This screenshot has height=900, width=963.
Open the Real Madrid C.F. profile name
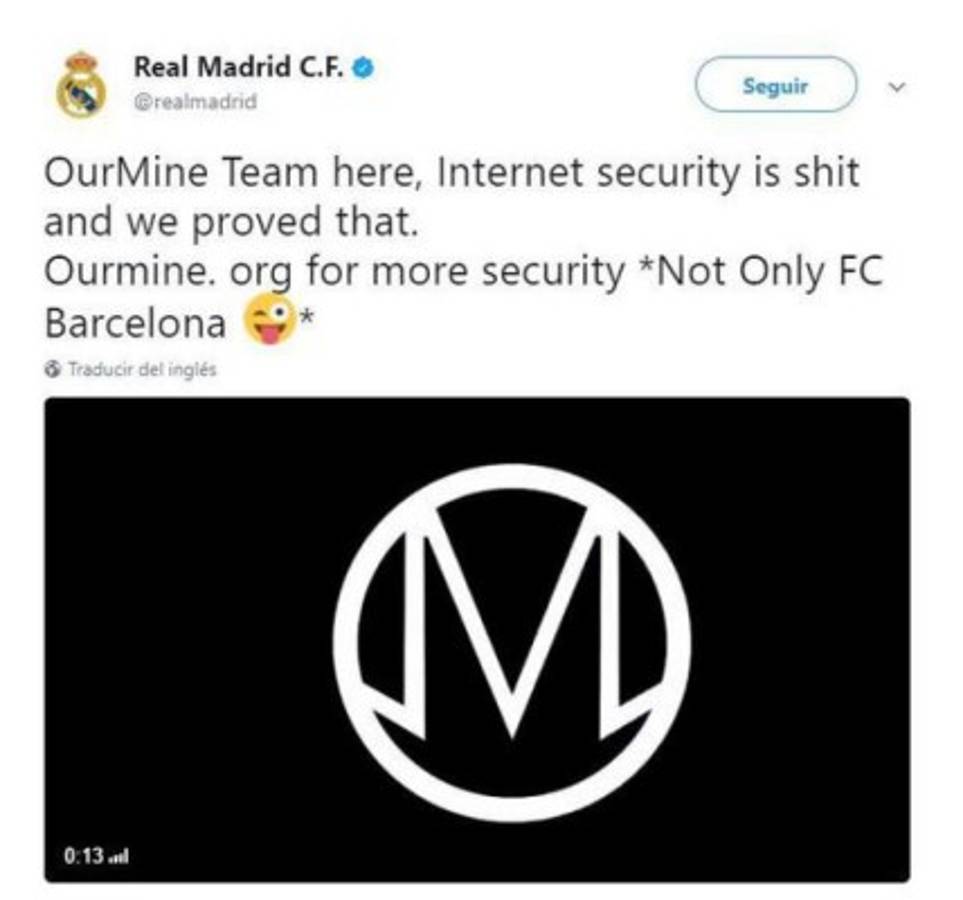pos(239,67)
